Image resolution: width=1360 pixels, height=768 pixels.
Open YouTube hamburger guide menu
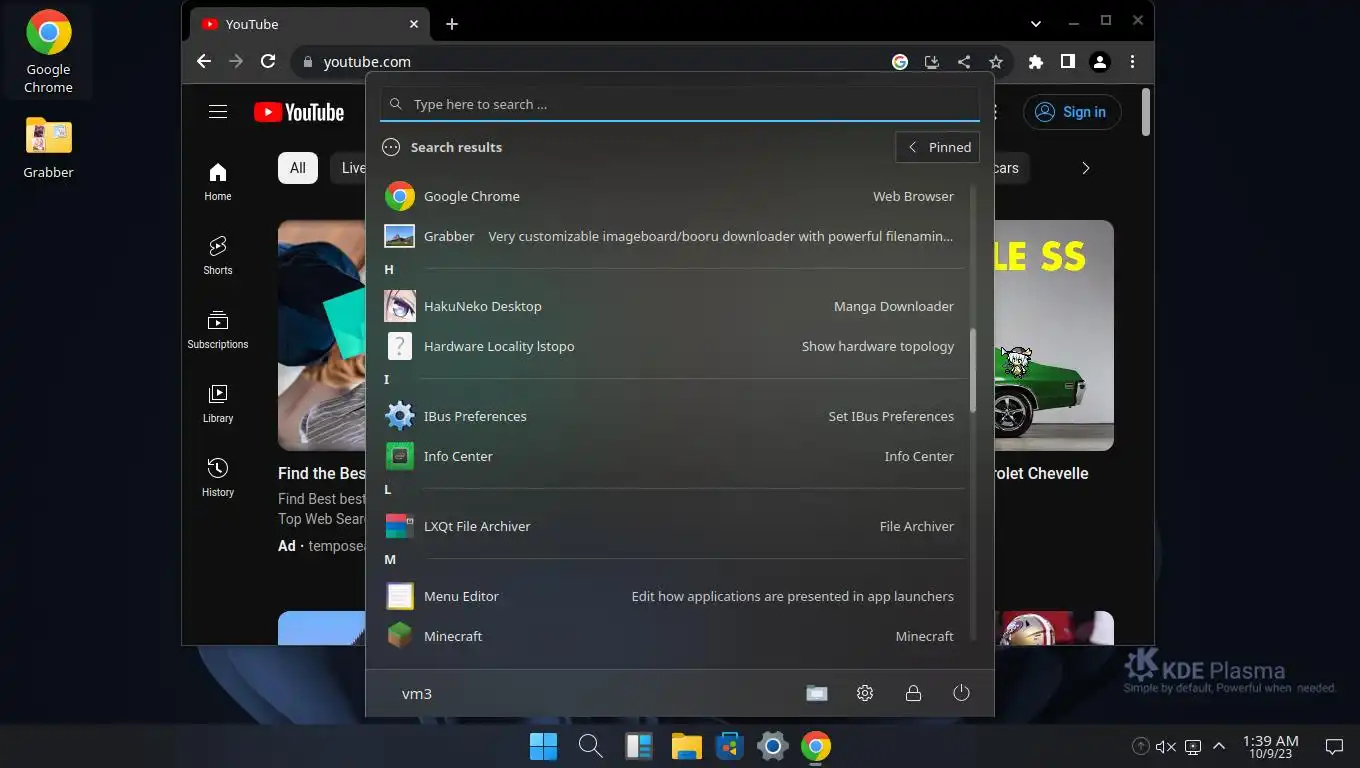click(218, 112)
